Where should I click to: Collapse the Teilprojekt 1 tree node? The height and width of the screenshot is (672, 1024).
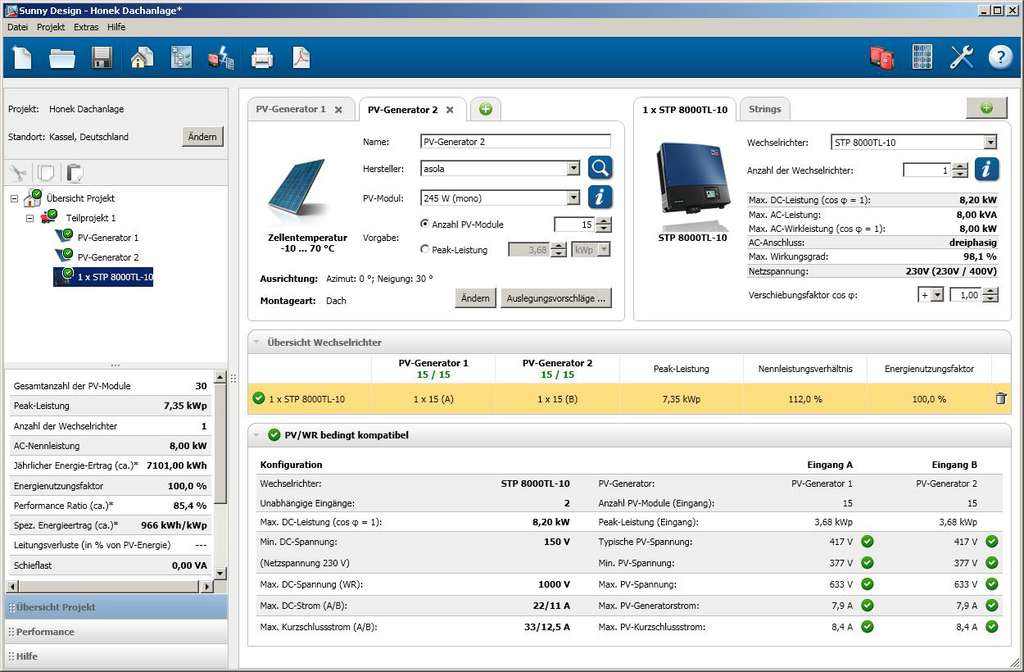pos(29,218)
